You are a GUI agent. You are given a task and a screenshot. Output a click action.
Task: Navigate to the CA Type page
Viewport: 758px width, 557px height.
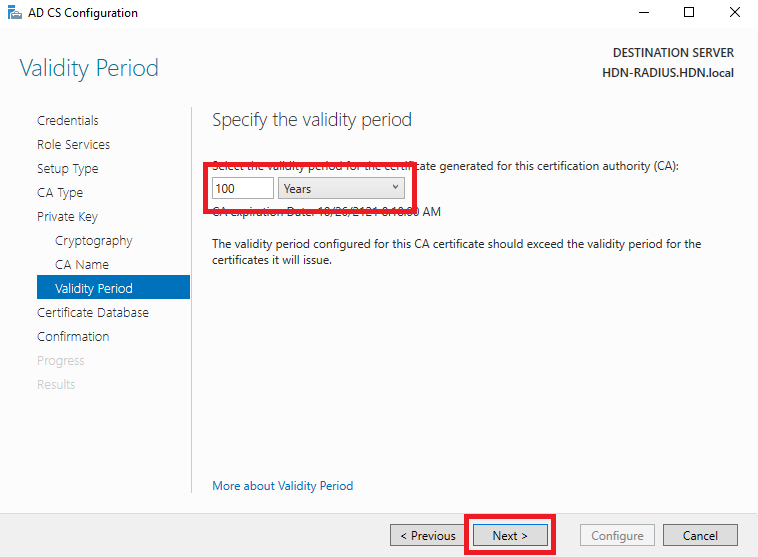click(60, 192)
